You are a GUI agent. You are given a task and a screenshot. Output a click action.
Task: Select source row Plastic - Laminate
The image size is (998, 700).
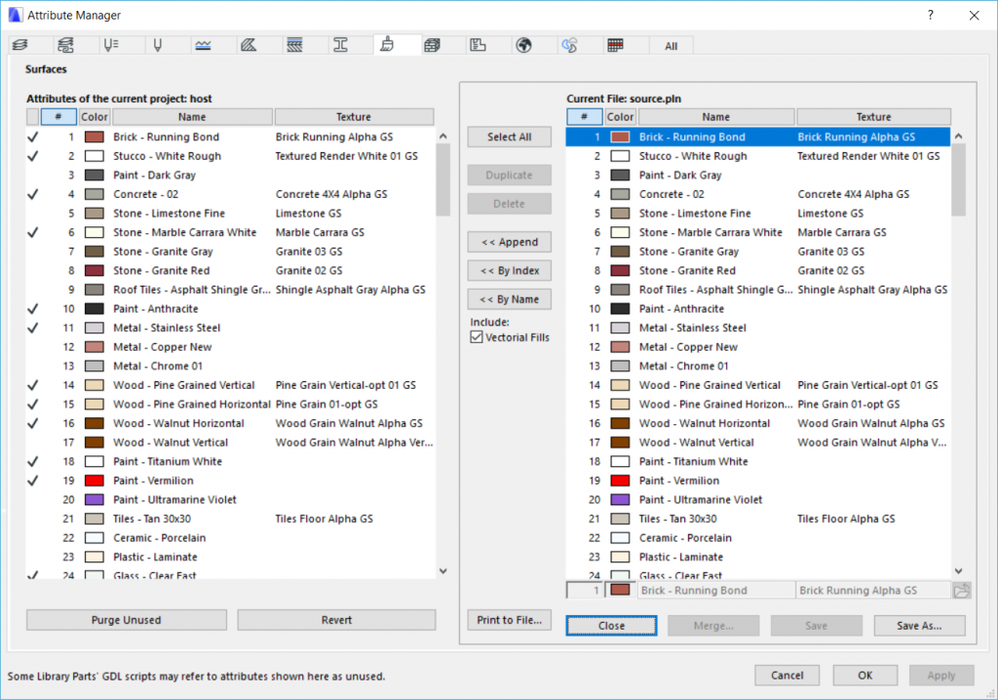coord(758,557)
